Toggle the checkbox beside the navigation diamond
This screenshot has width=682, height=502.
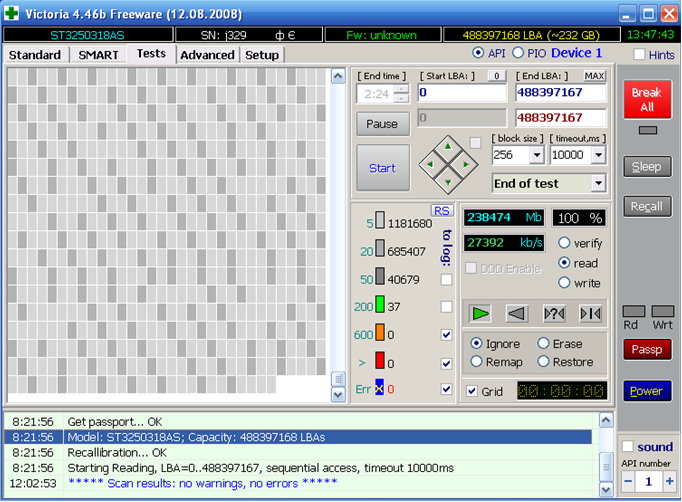coord(476,143)
